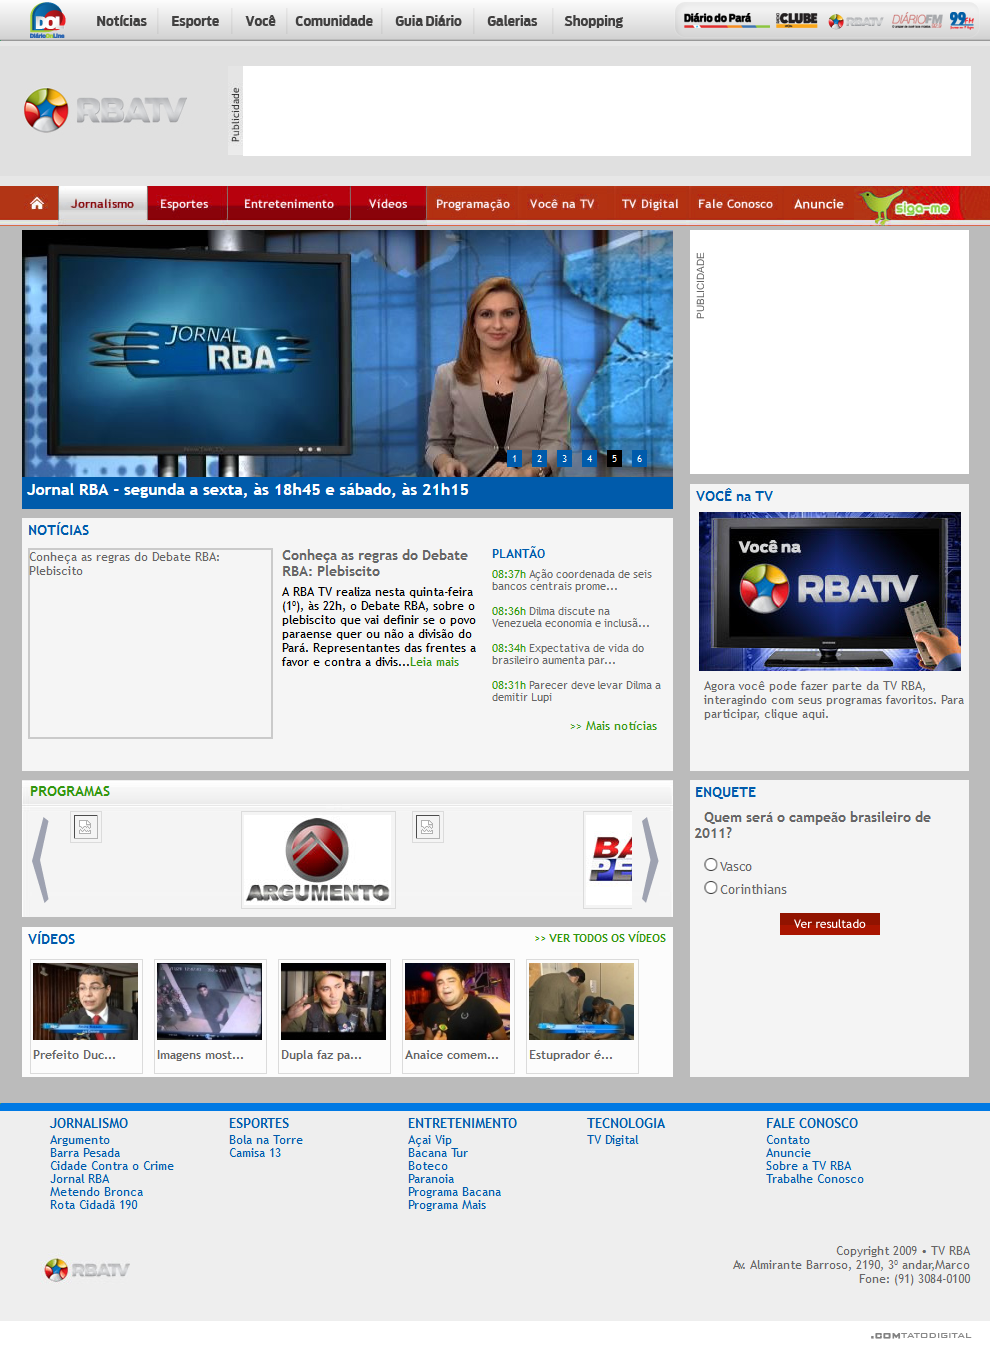Click the Siga-me Twitter bird icon
Screen dimensions: 990x1359
tap(906, 206)
